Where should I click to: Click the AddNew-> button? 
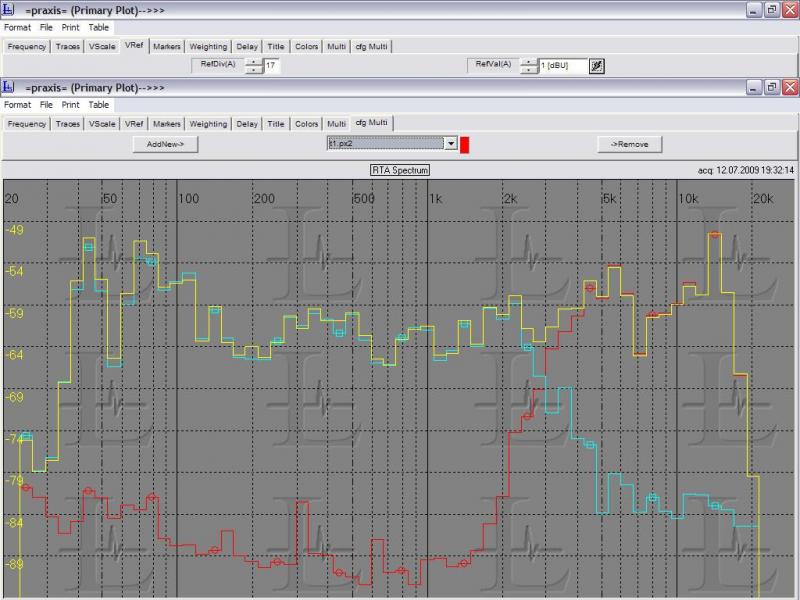coord(165,144)
